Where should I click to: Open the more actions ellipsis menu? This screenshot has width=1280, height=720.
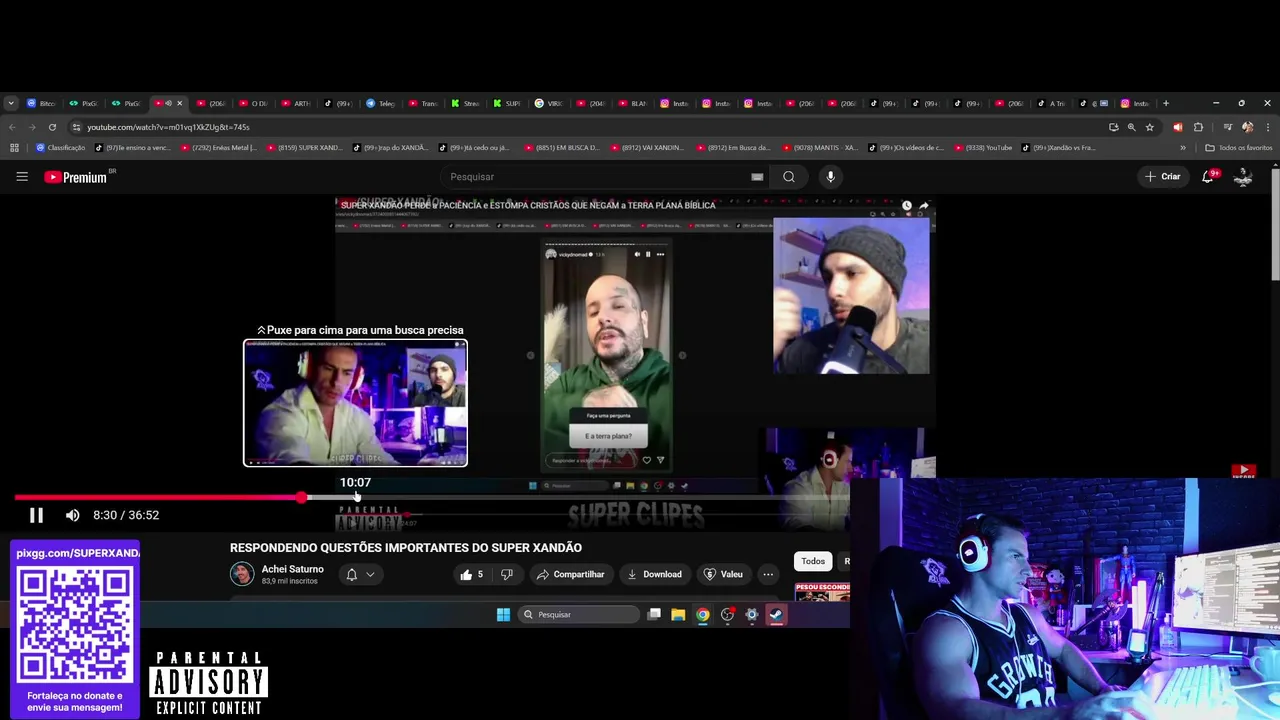[x=768, y=574]
